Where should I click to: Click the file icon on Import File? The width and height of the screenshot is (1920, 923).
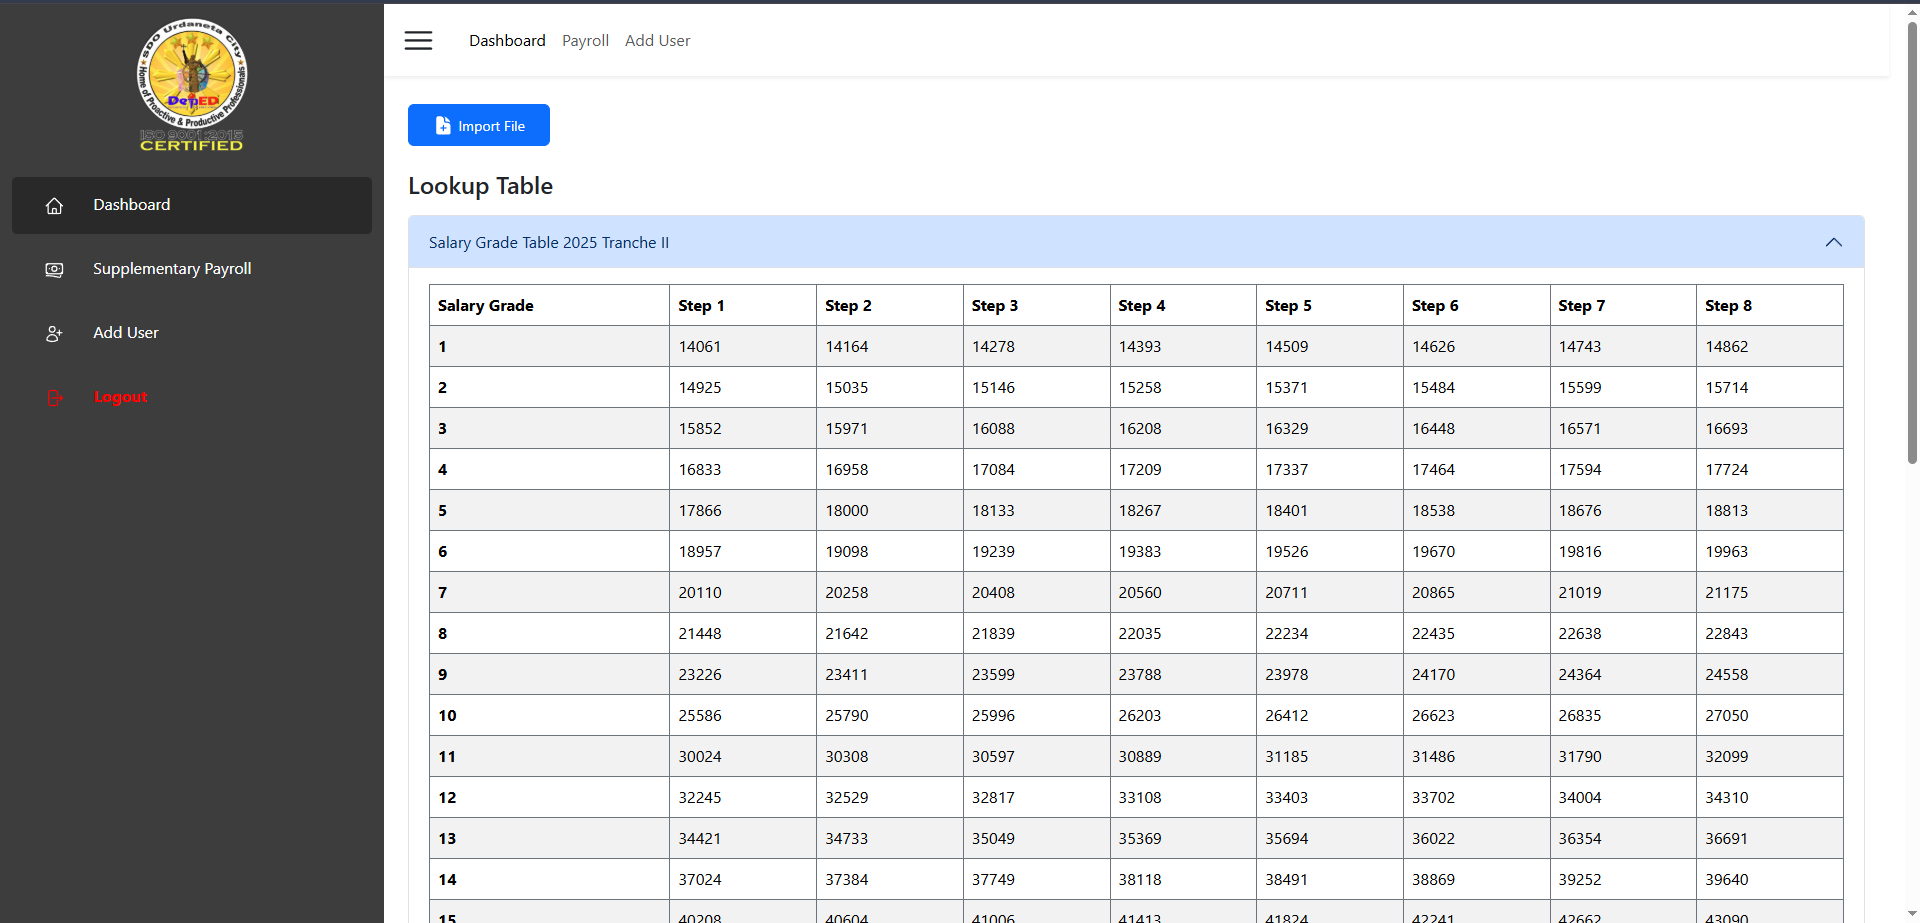click(x=443, y=126)
